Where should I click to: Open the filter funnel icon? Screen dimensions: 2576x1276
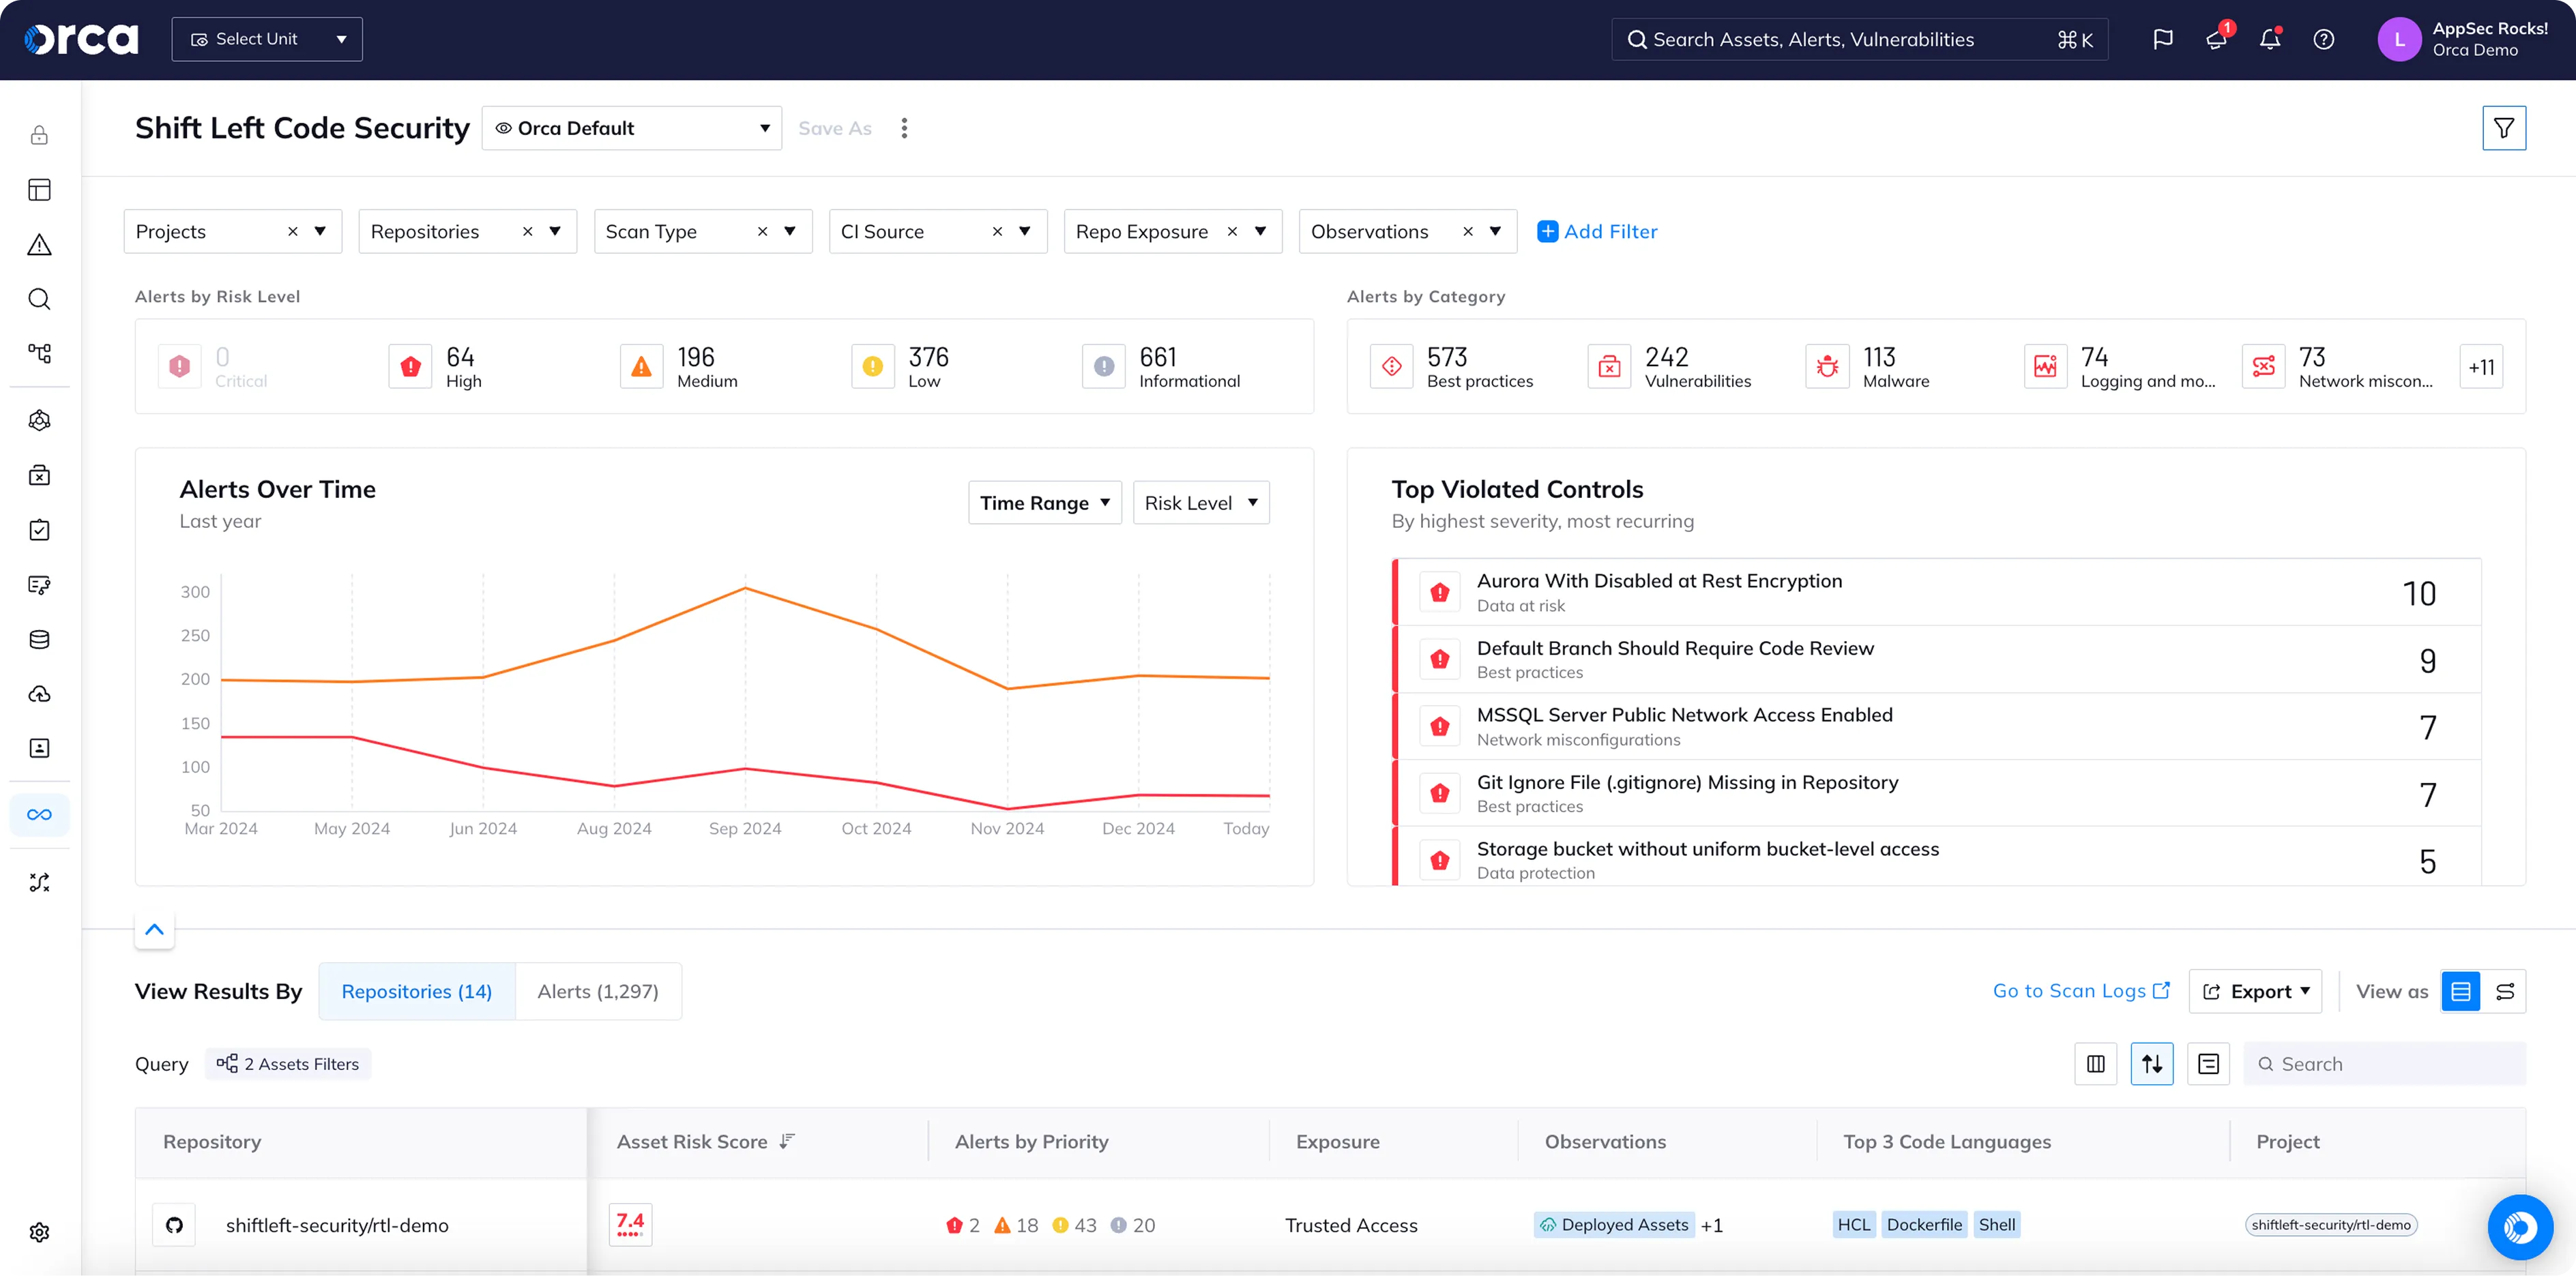point(2503,128)
